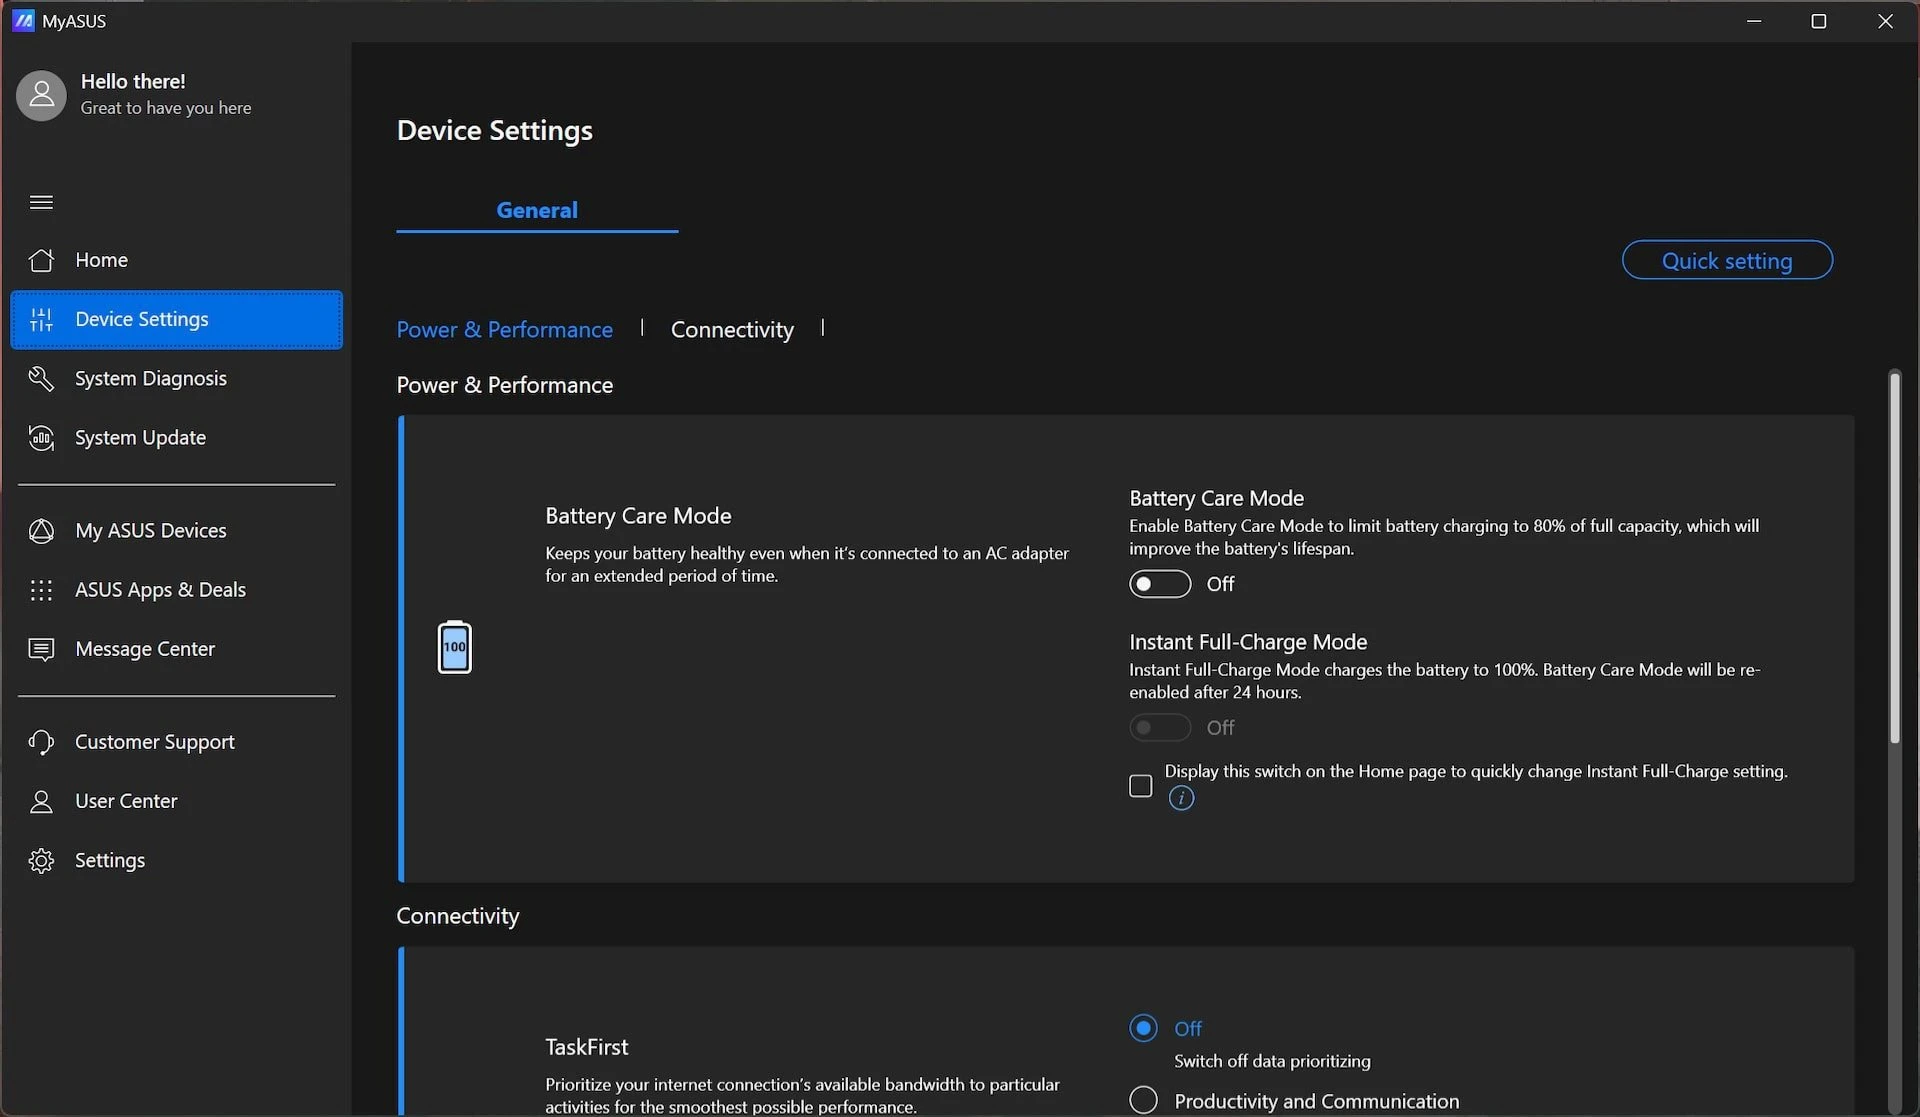Click the System Update refresh icon
Viewport: 1920px width, 1117px height.
pyautogui.click(x=41, y=437)
